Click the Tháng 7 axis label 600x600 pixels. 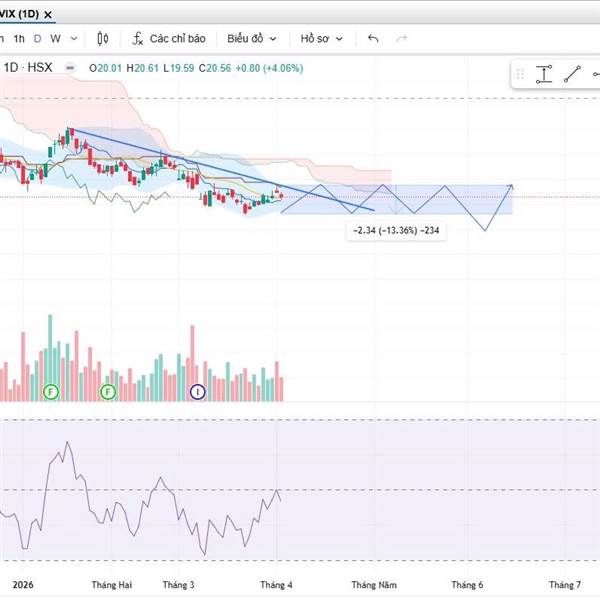coord(565,585)
